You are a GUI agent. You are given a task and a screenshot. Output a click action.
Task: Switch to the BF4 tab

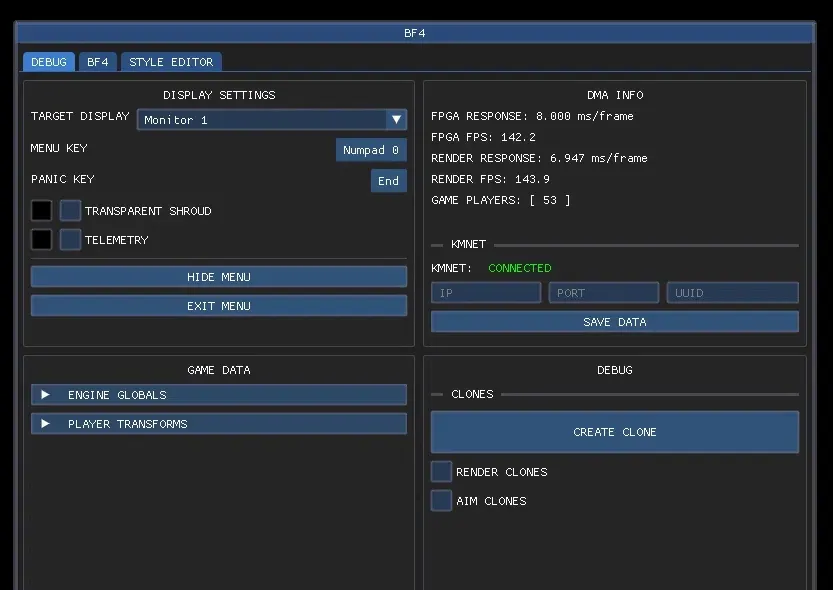[97, 62]
